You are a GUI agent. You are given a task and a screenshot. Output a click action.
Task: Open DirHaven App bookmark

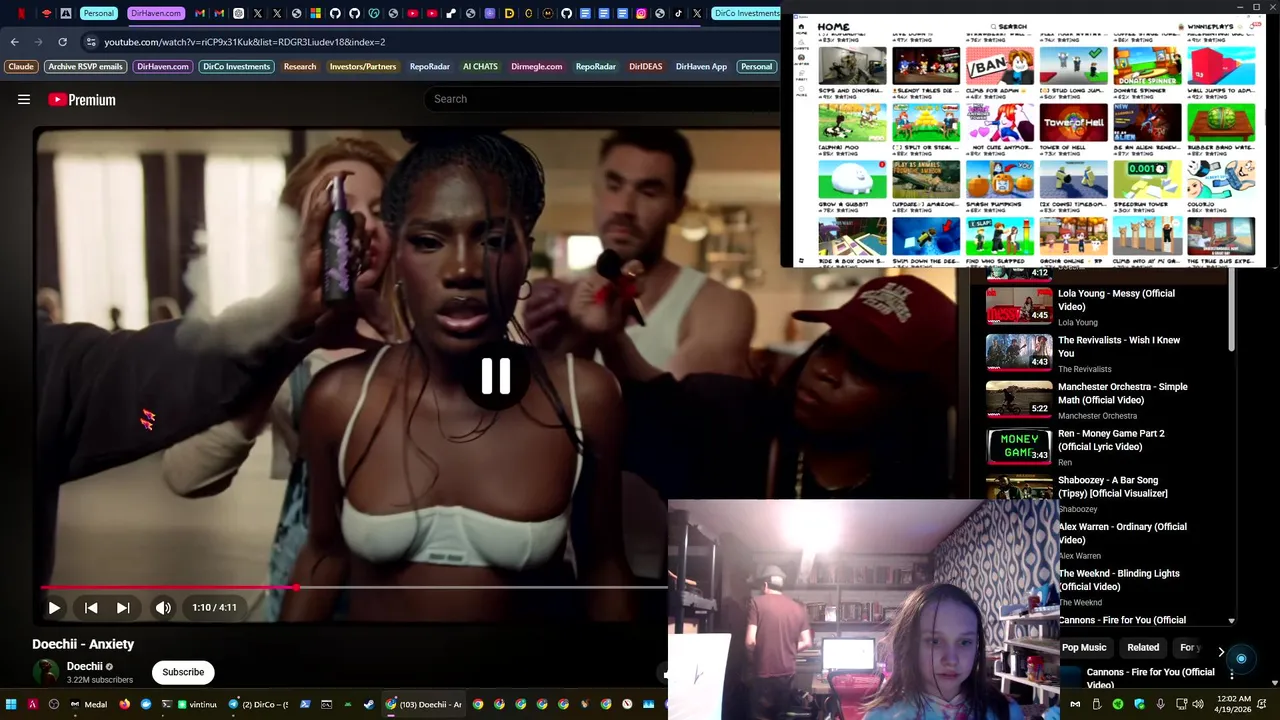coord(701,67)
